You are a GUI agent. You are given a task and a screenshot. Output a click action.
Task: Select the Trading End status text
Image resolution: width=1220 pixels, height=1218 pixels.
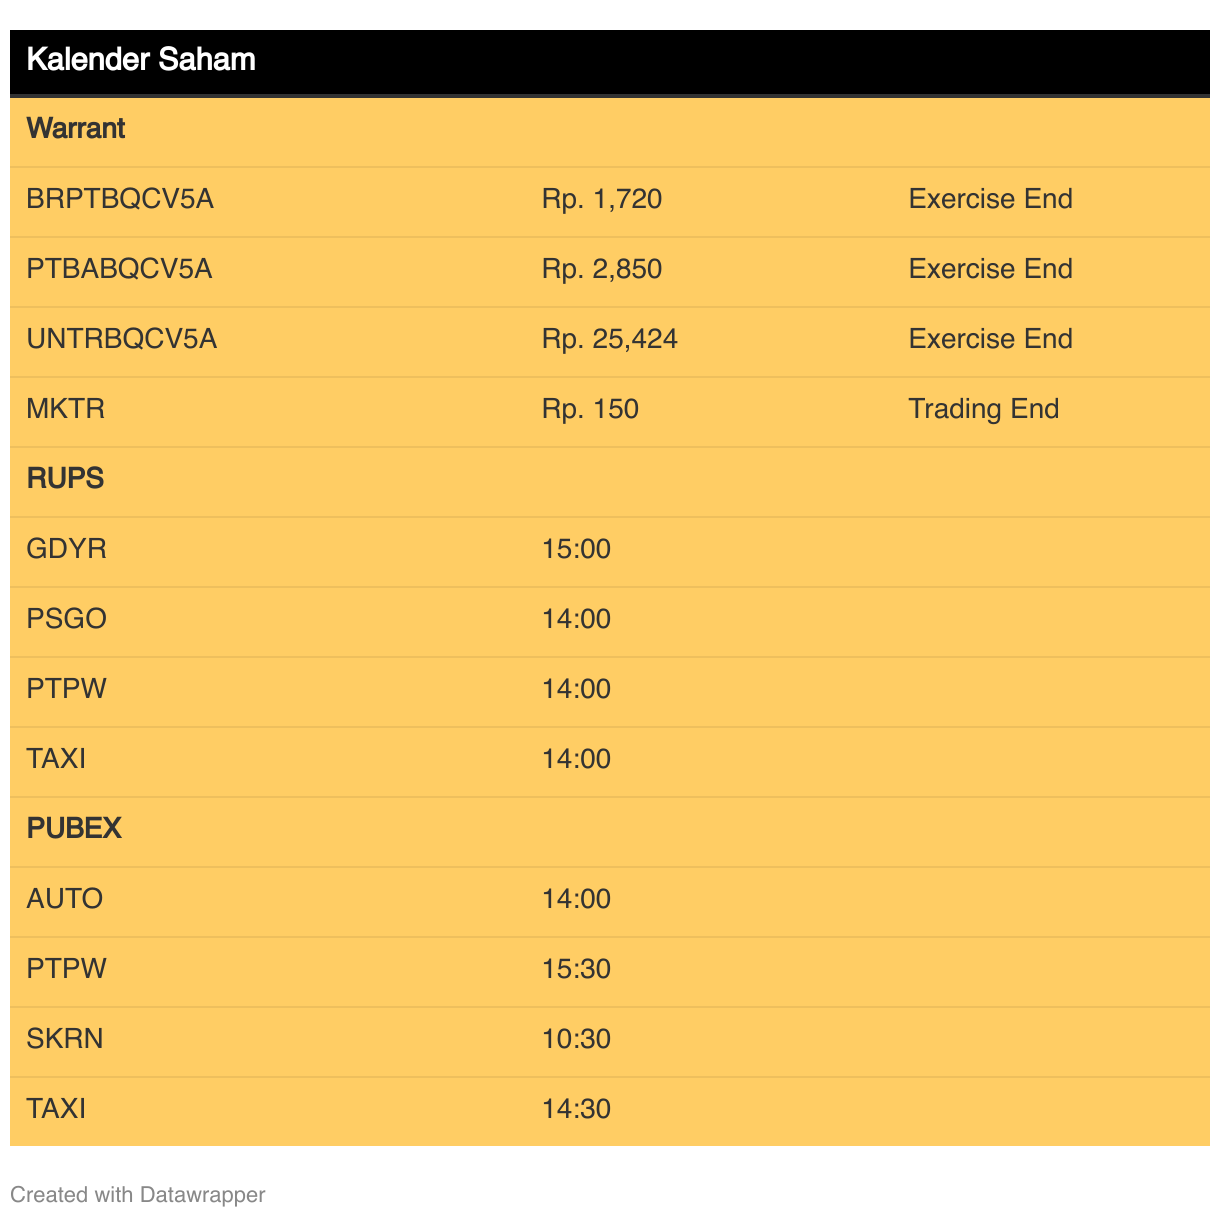pos(984,409)
